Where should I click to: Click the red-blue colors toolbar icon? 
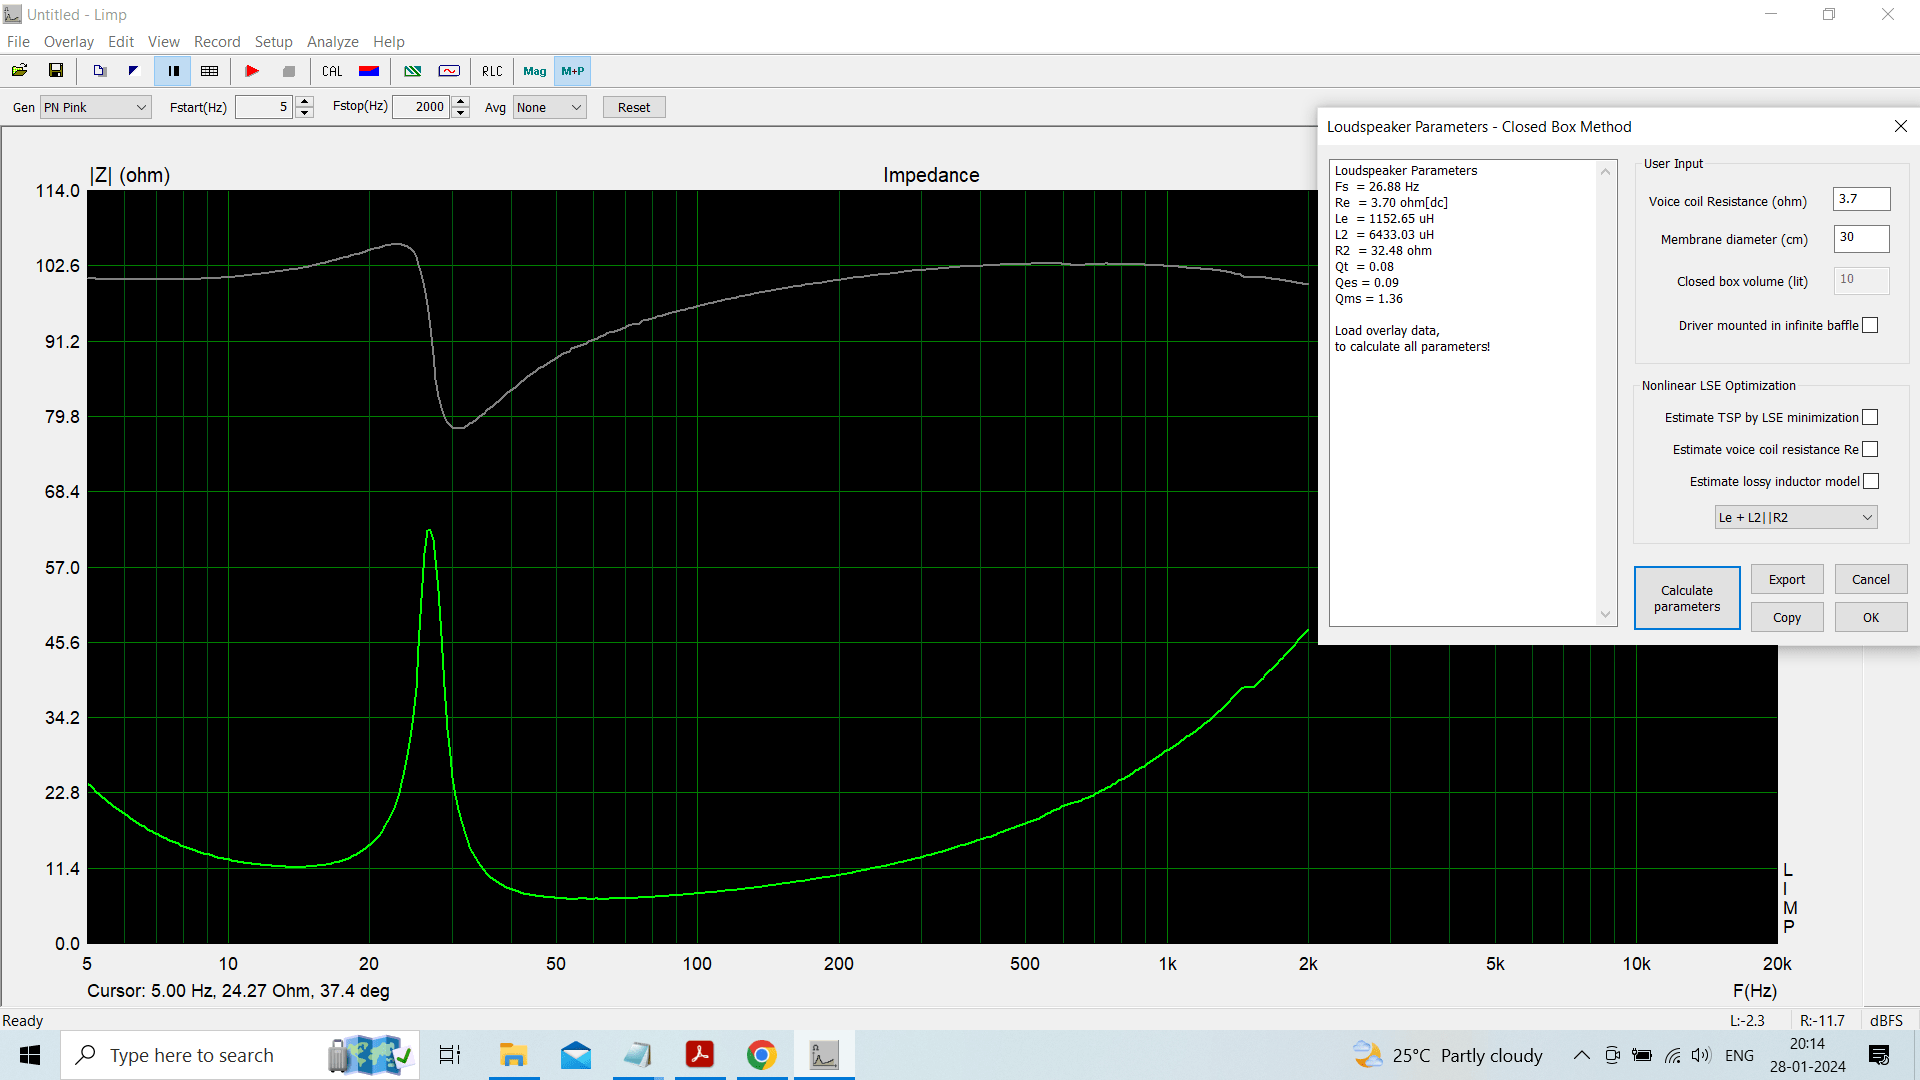369,71
